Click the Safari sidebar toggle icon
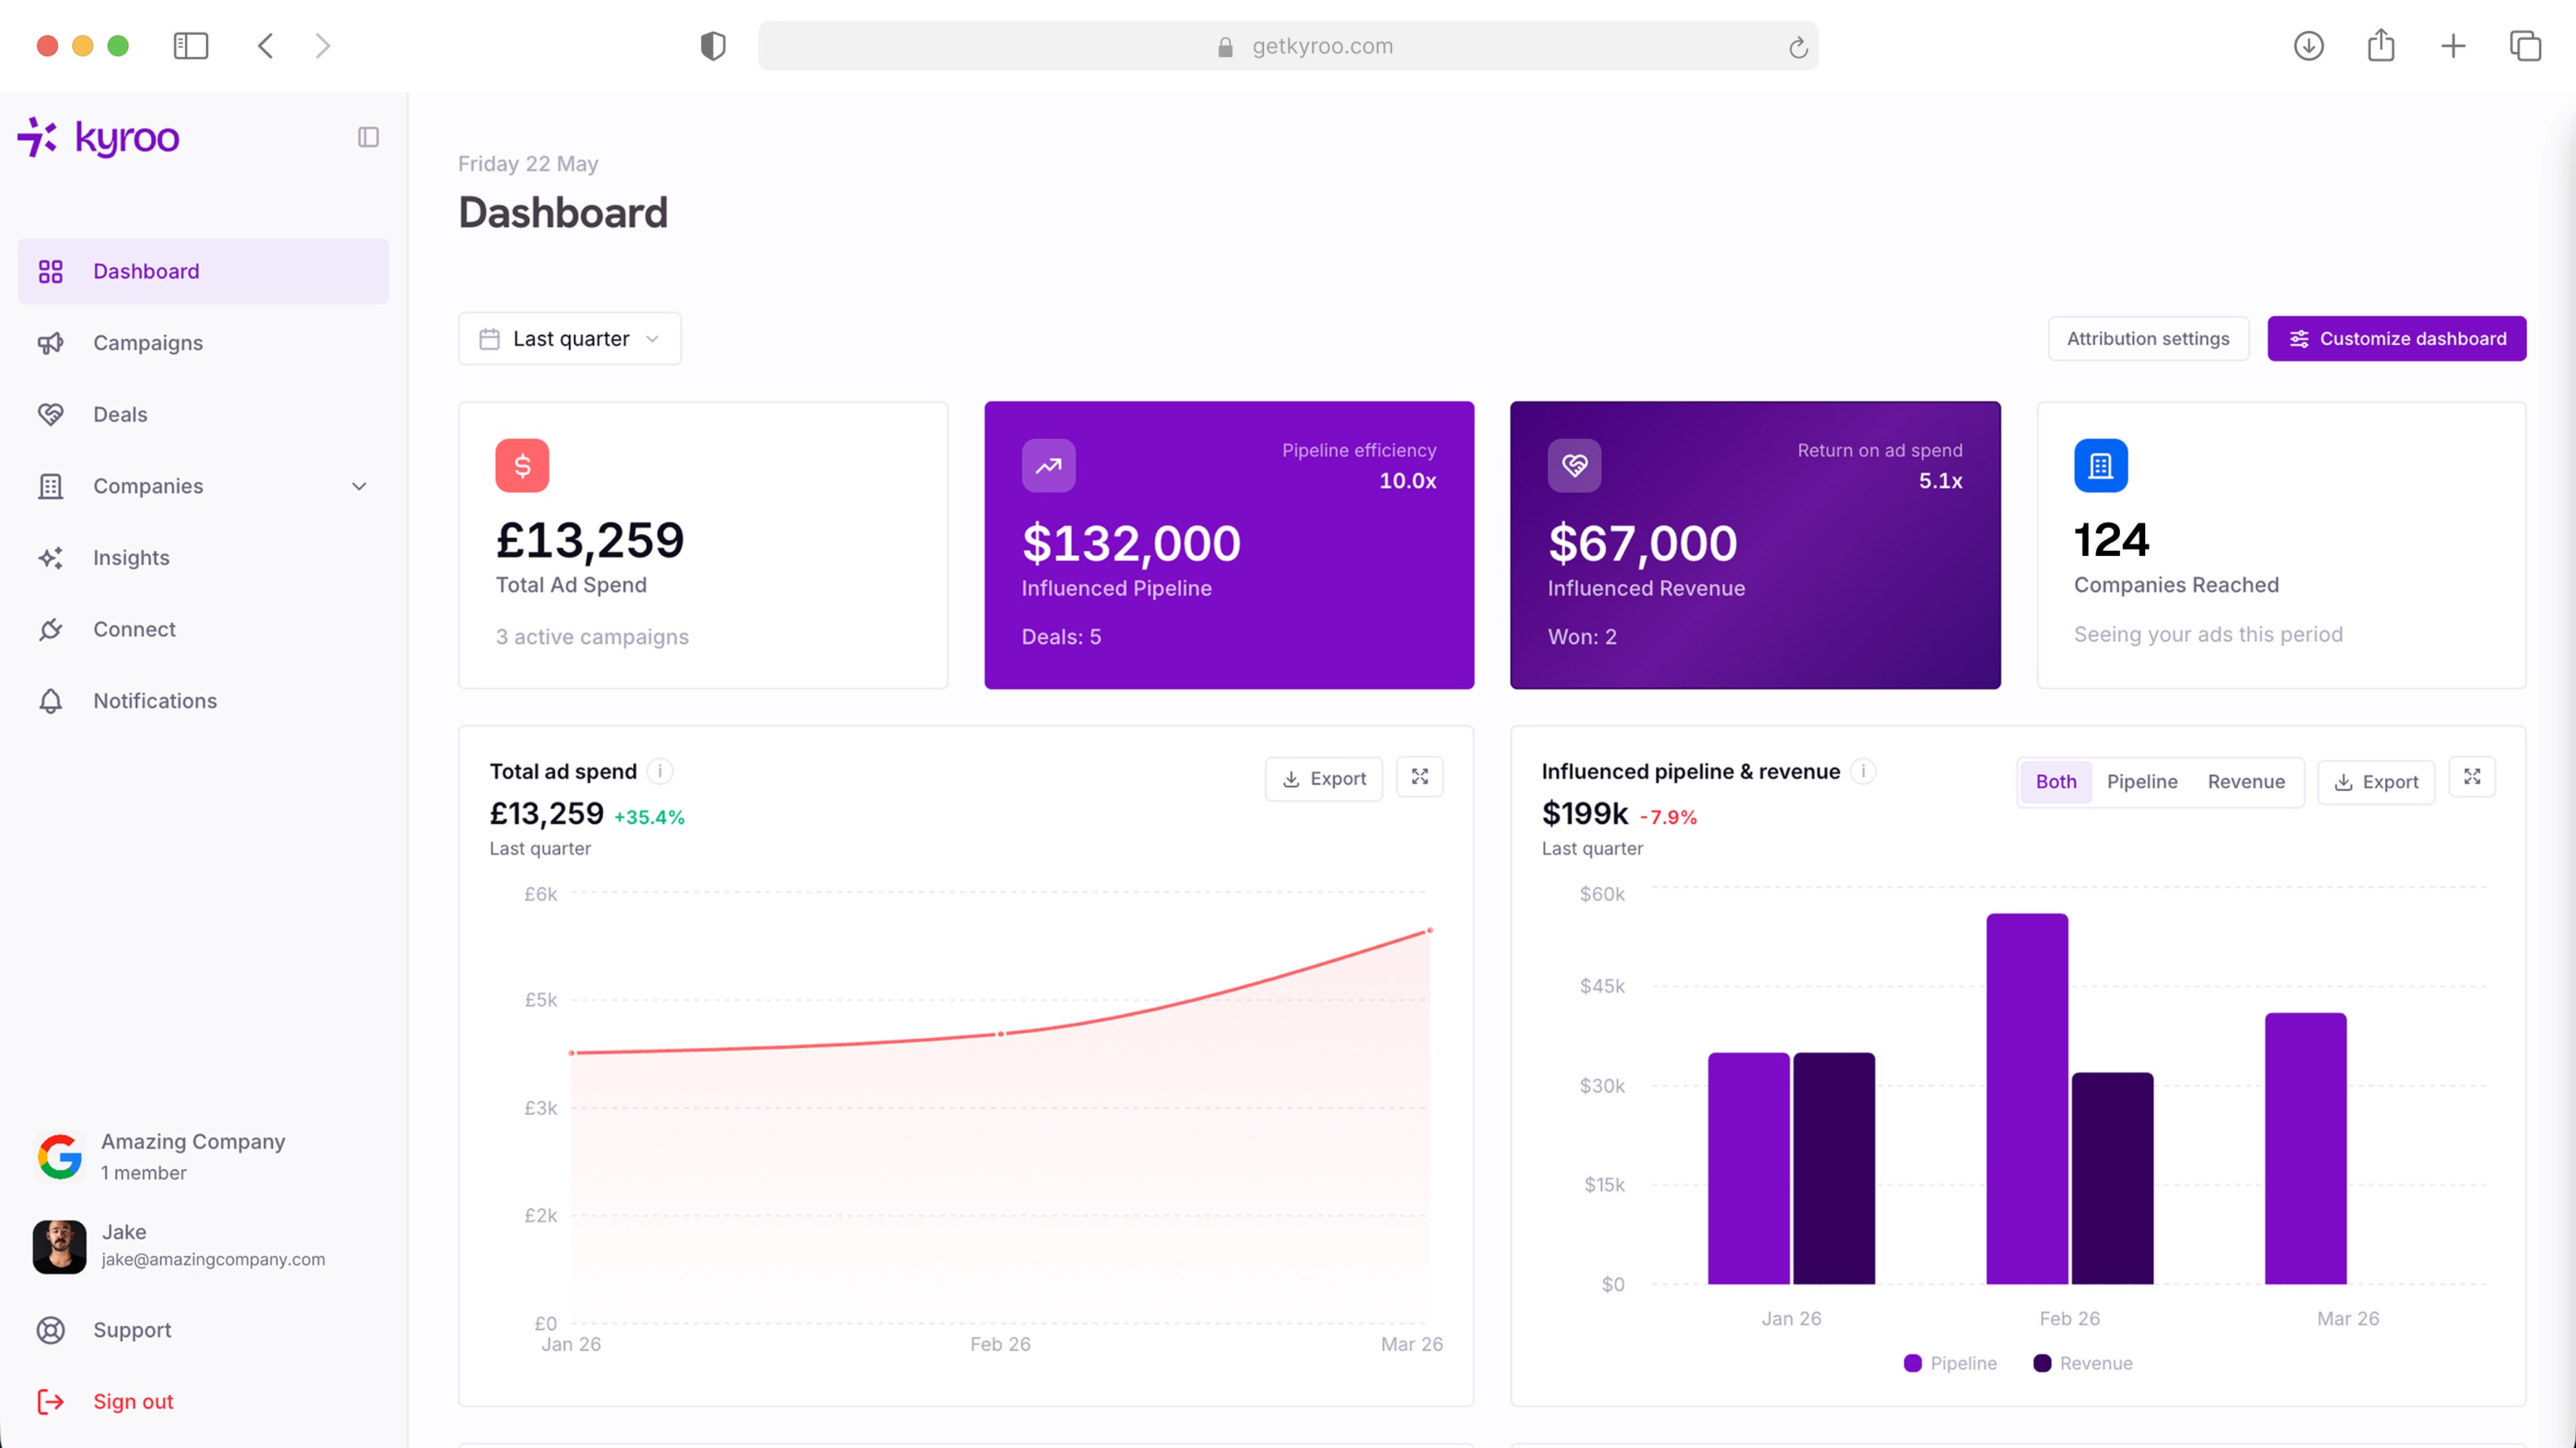The width and height of the screenshot is (2576, 1448). (190, 46)
